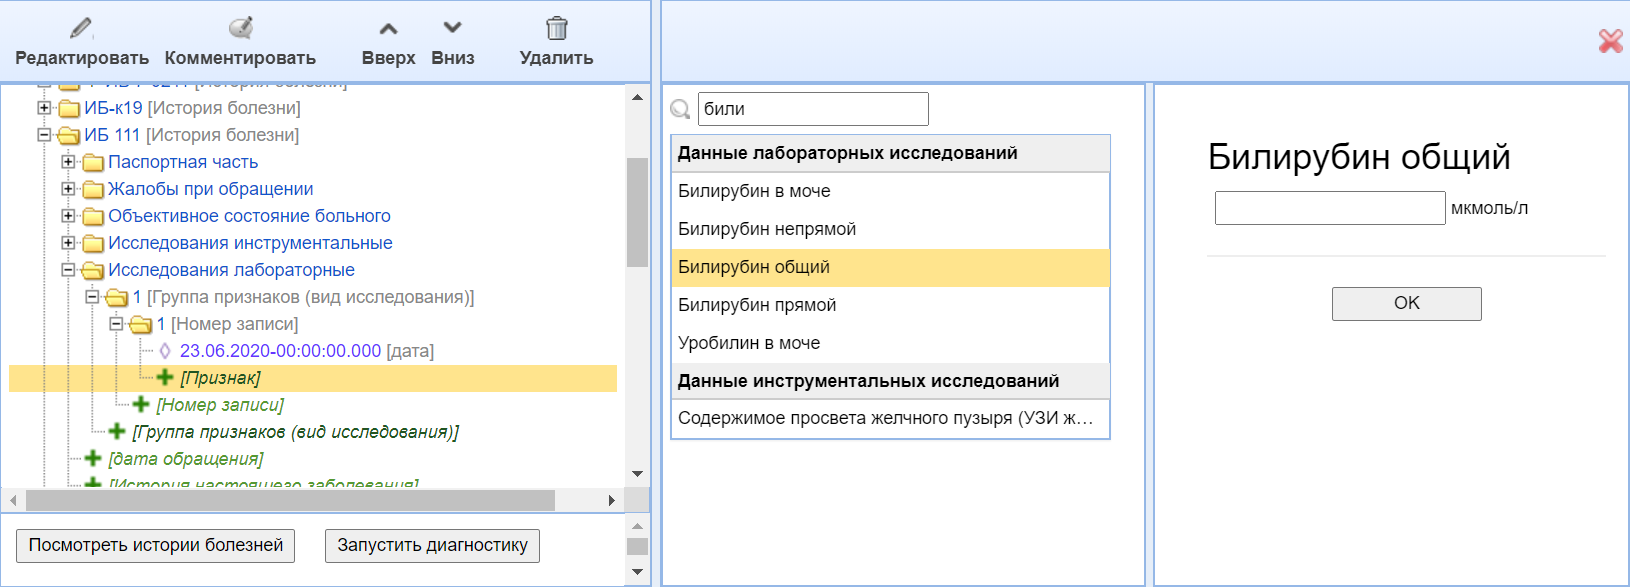Expand the ИБ-к19 tree node
Viewport: 1630px width, 587px height.
[44, 107]
